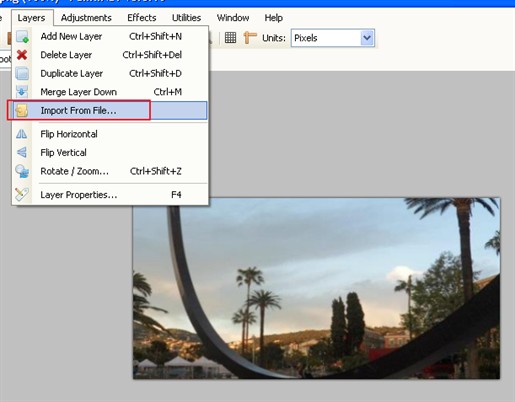Open Layer Properties…
The height and width of the screenshot is (402, 515).
(x=110, y=195)
